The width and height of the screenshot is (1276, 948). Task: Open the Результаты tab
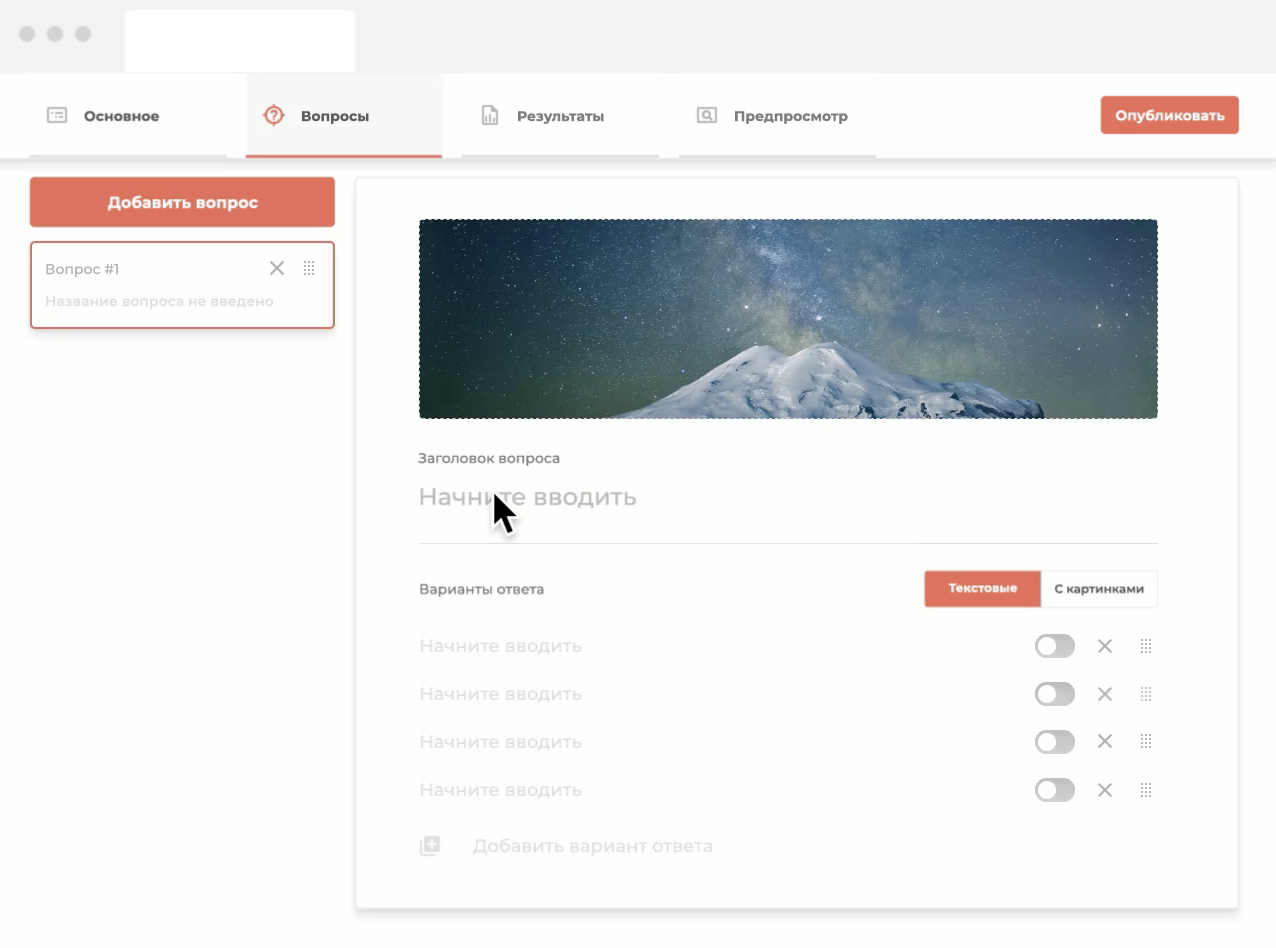[560, 116]
